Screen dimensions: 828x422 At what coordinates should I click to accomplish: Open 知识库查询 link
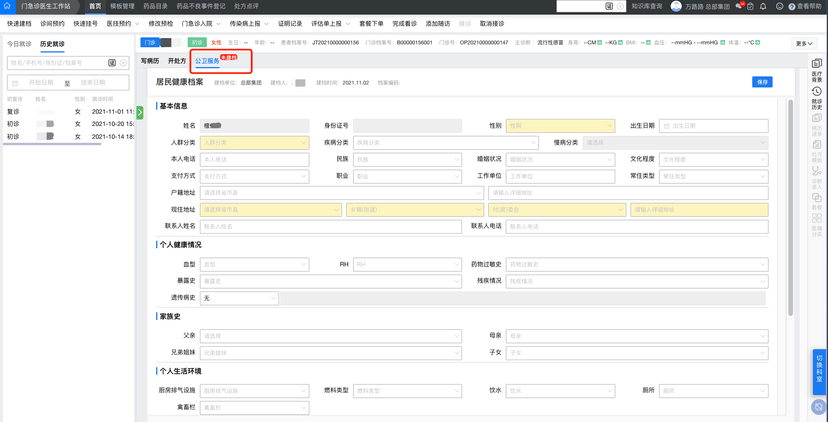pos(647,6)
